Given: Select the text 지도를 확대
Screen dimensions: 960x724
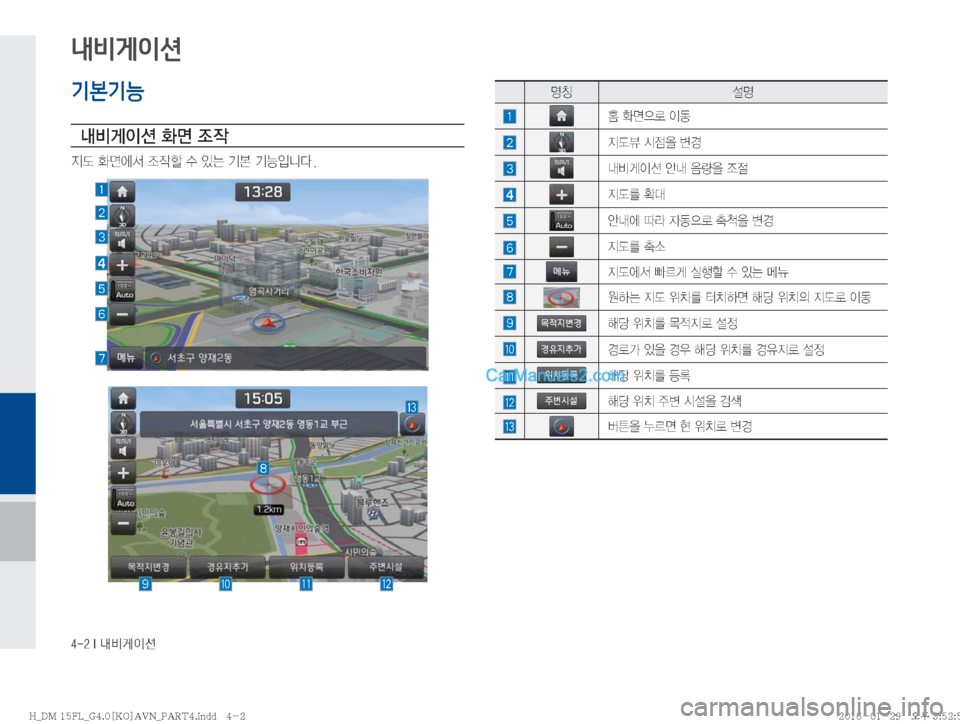Looking at the screenshot, I should 636,195.
